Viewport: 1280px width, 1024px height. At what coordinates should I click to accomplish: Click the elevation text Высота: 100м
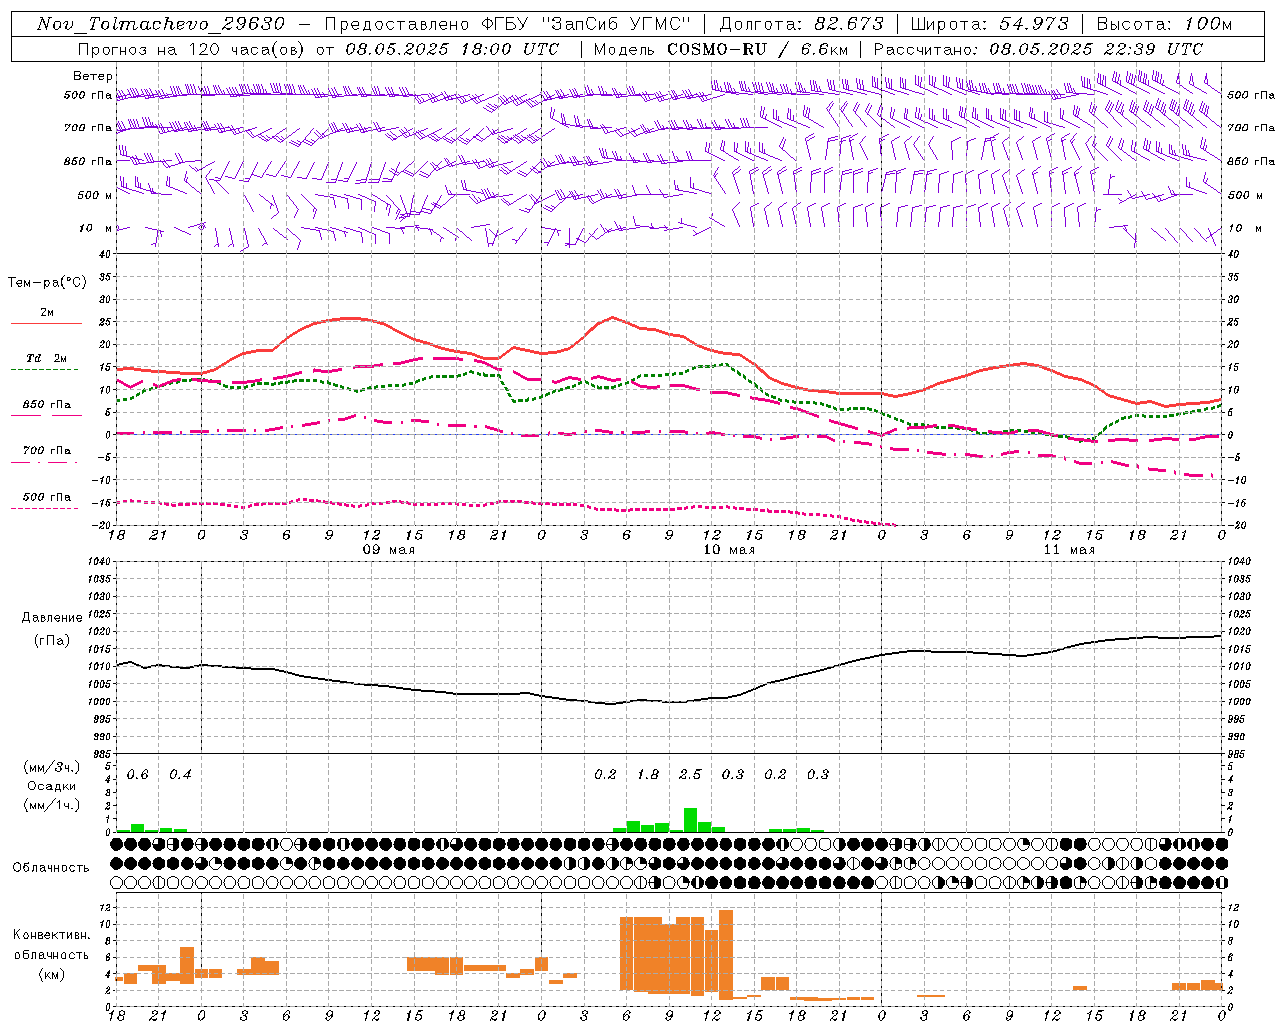click(x=1164, y=24)
